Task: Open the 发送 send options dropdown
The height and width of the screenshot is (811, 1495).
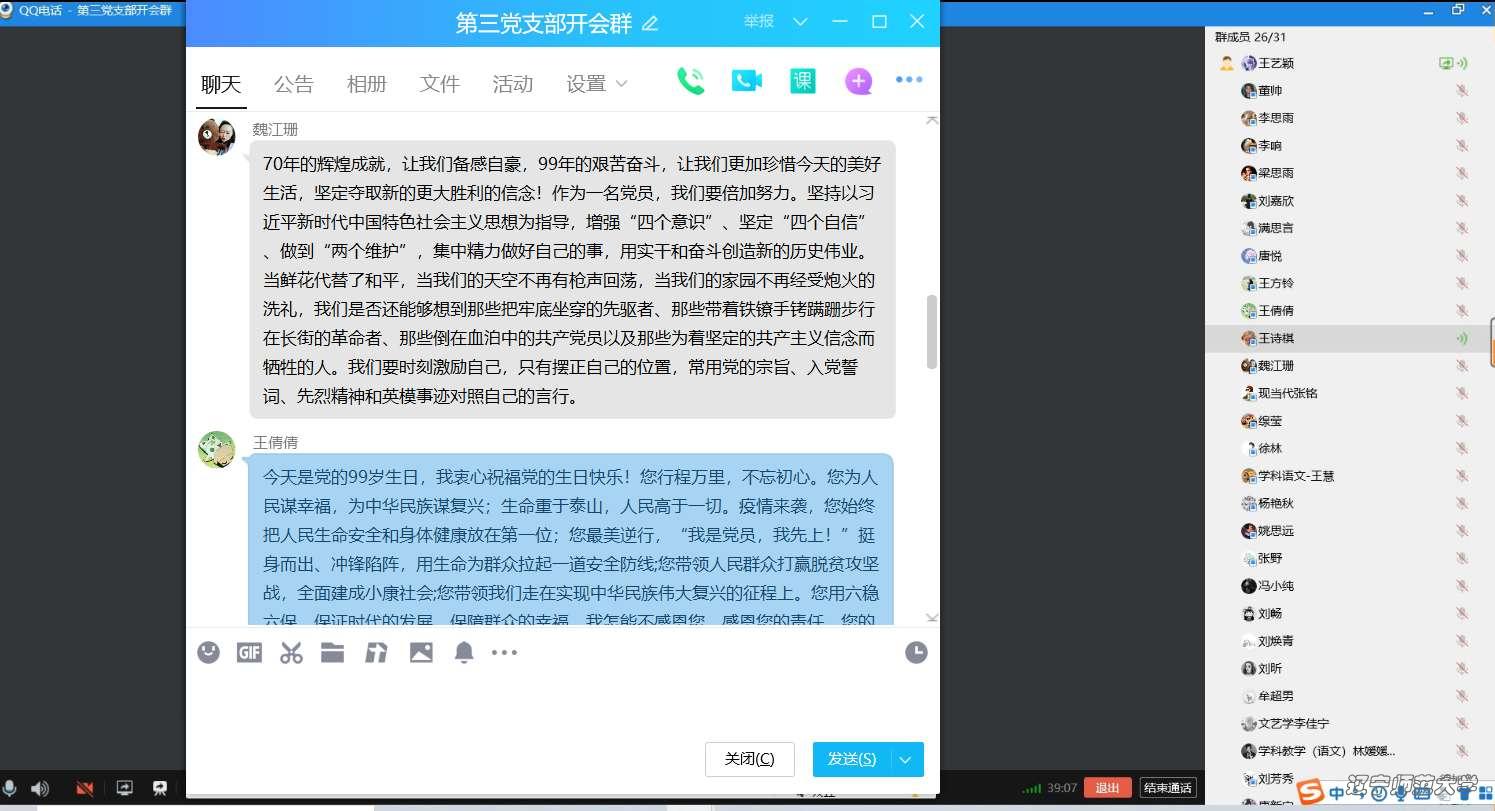Action: coord(906,759)
